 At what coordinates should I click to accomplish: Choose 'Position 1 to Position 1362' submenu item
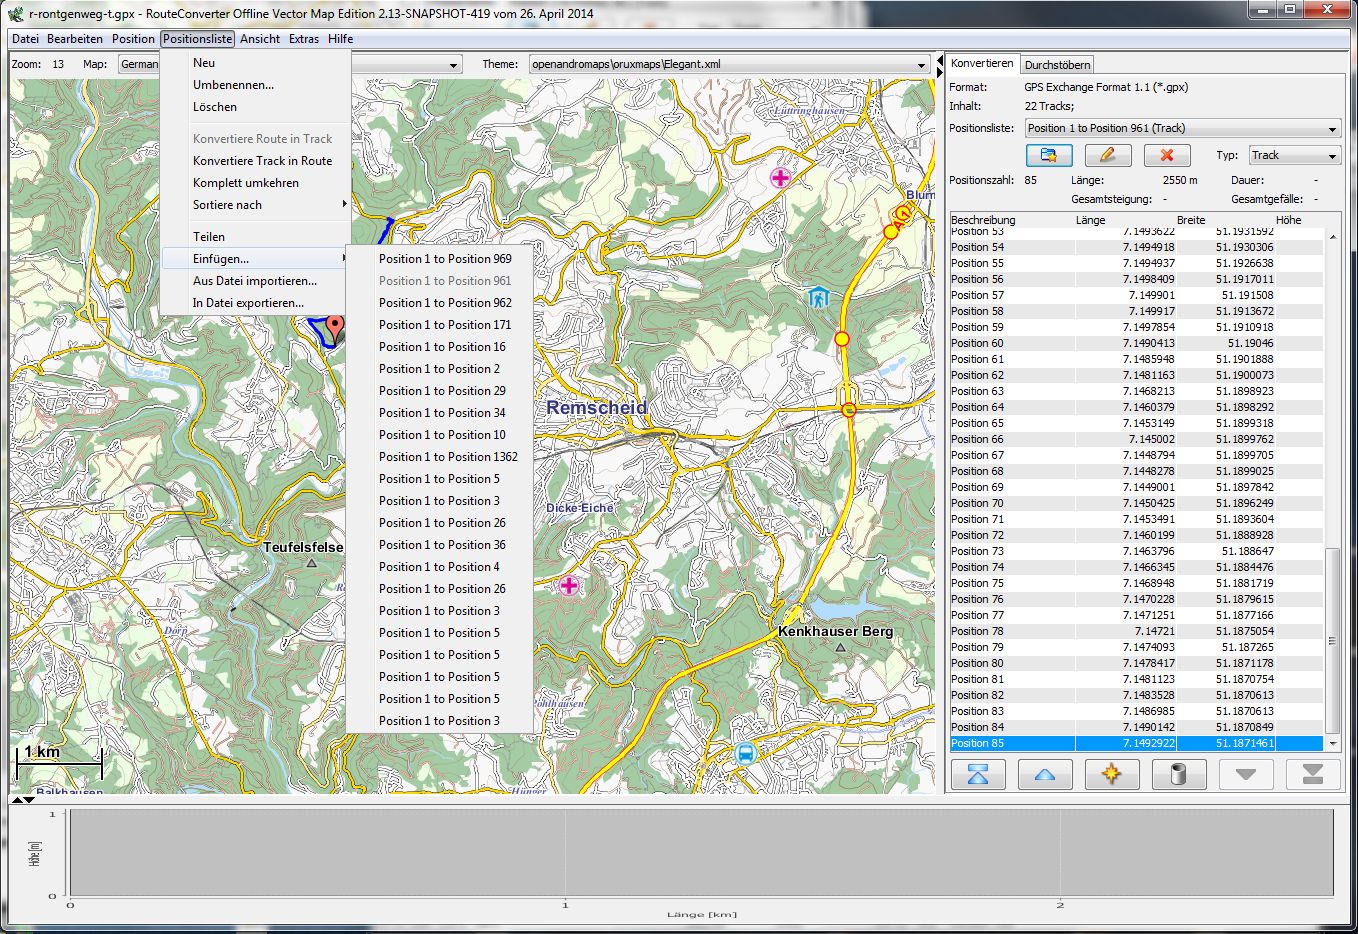pos(448,457)
